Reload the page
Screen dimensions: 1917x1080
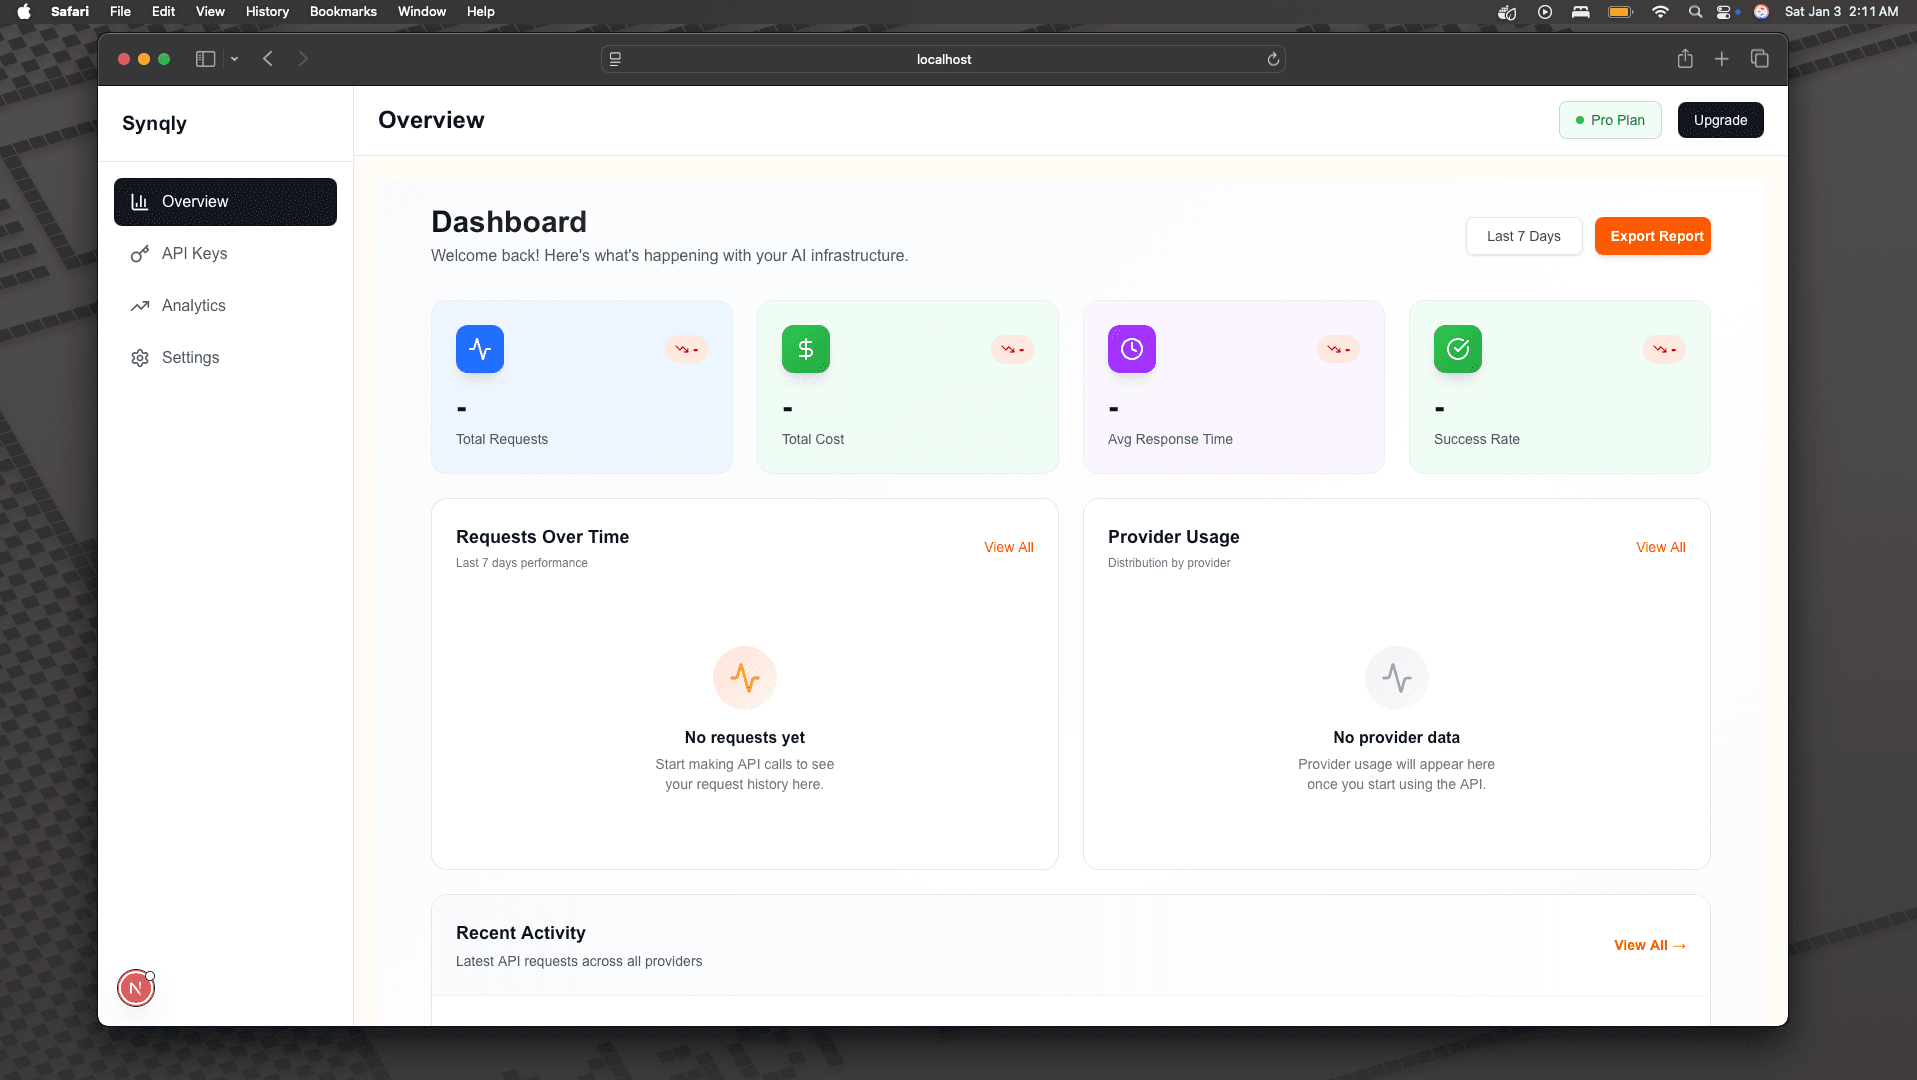pyautogui.click(x=1273, y=59)
